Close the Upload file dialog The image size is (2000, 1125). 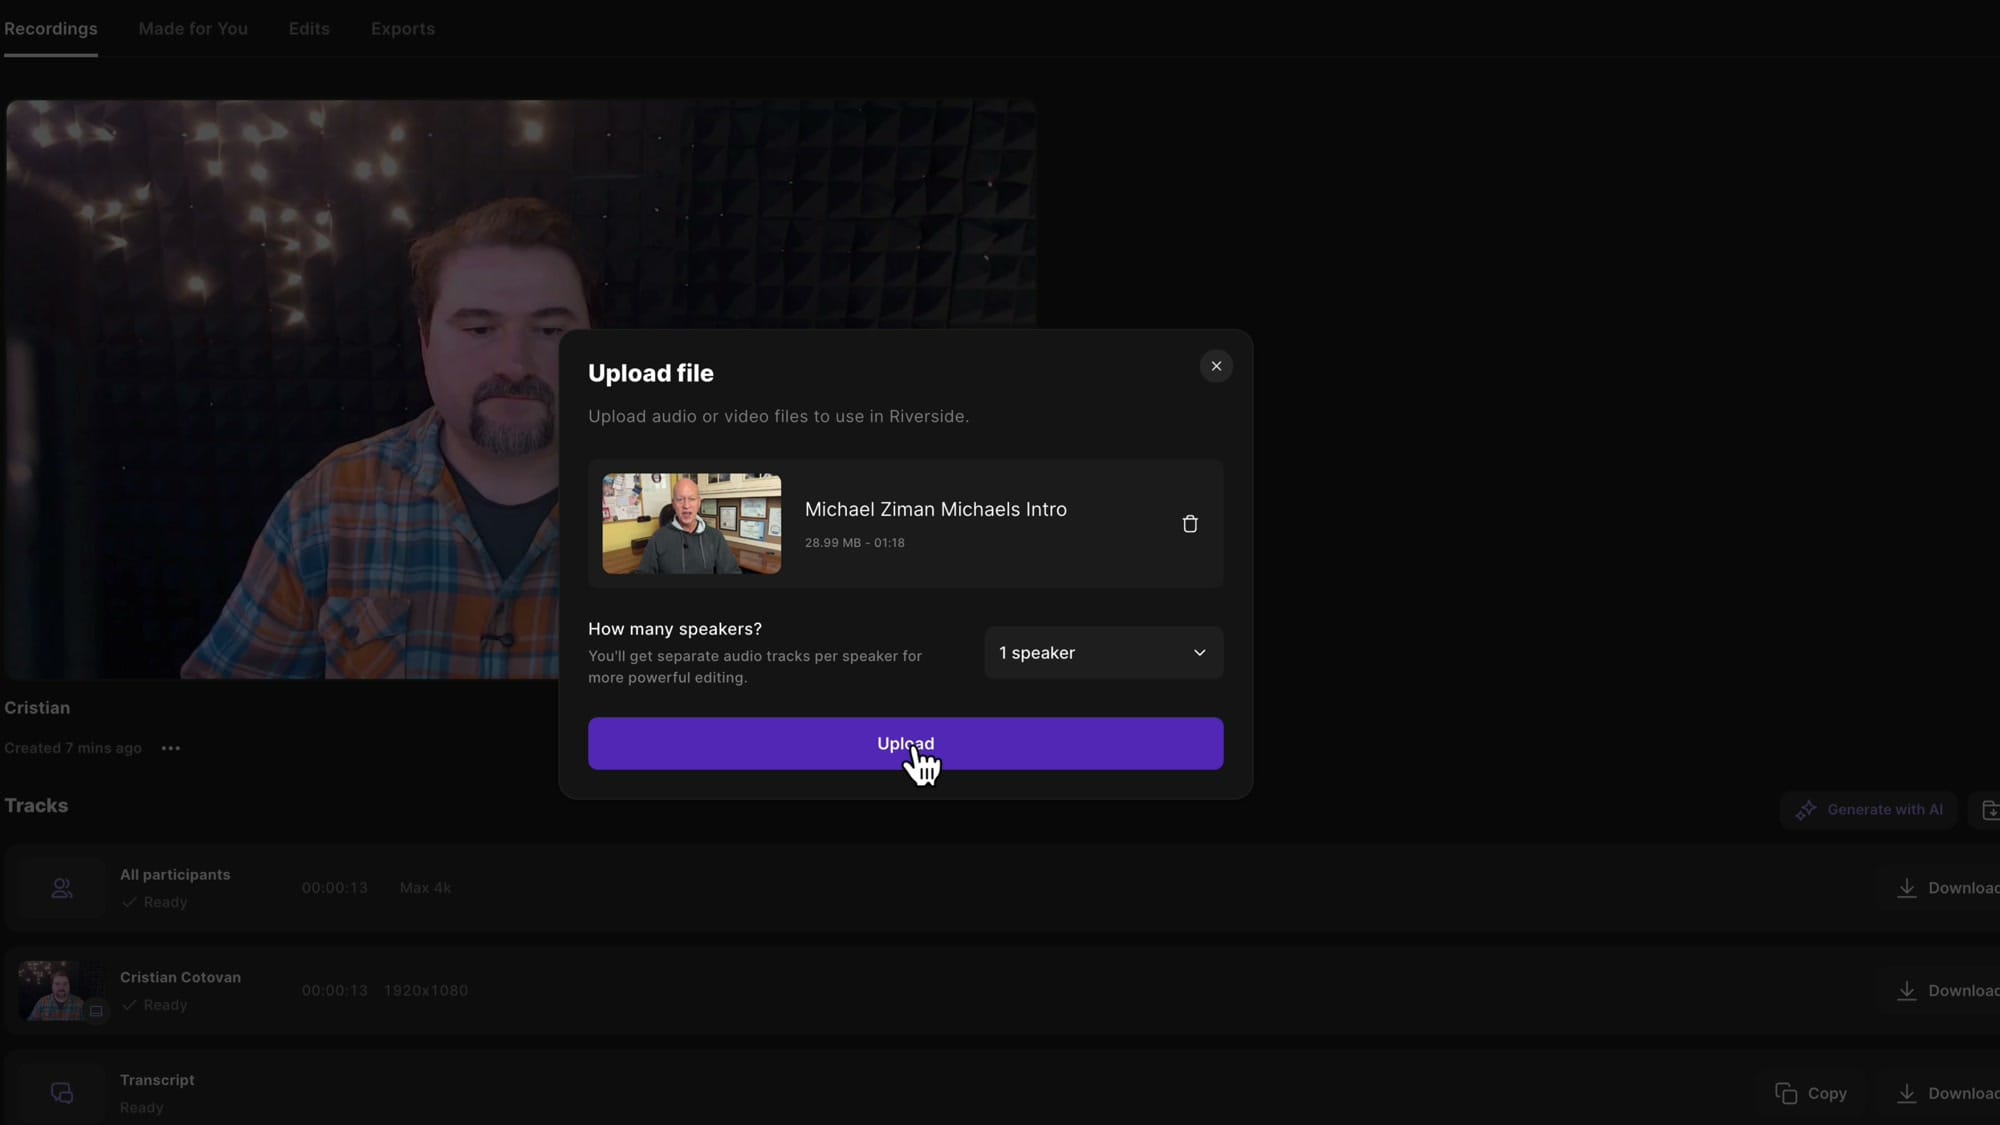tap(1216, 366)
